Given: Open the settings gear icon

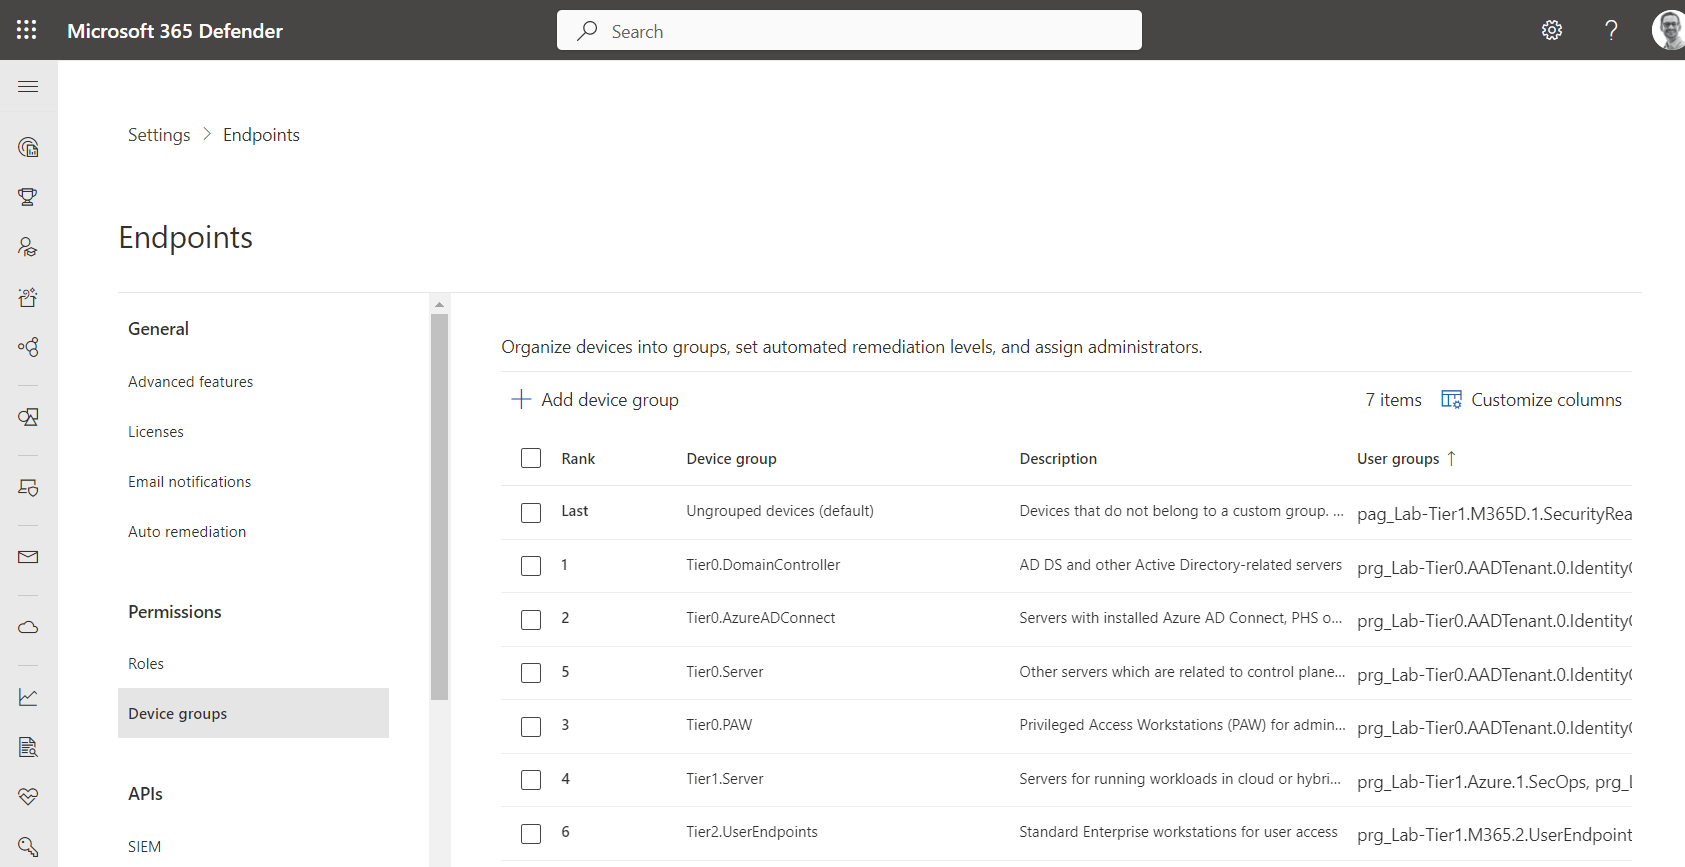Looking at the screenshot, I should [1552, 30].
